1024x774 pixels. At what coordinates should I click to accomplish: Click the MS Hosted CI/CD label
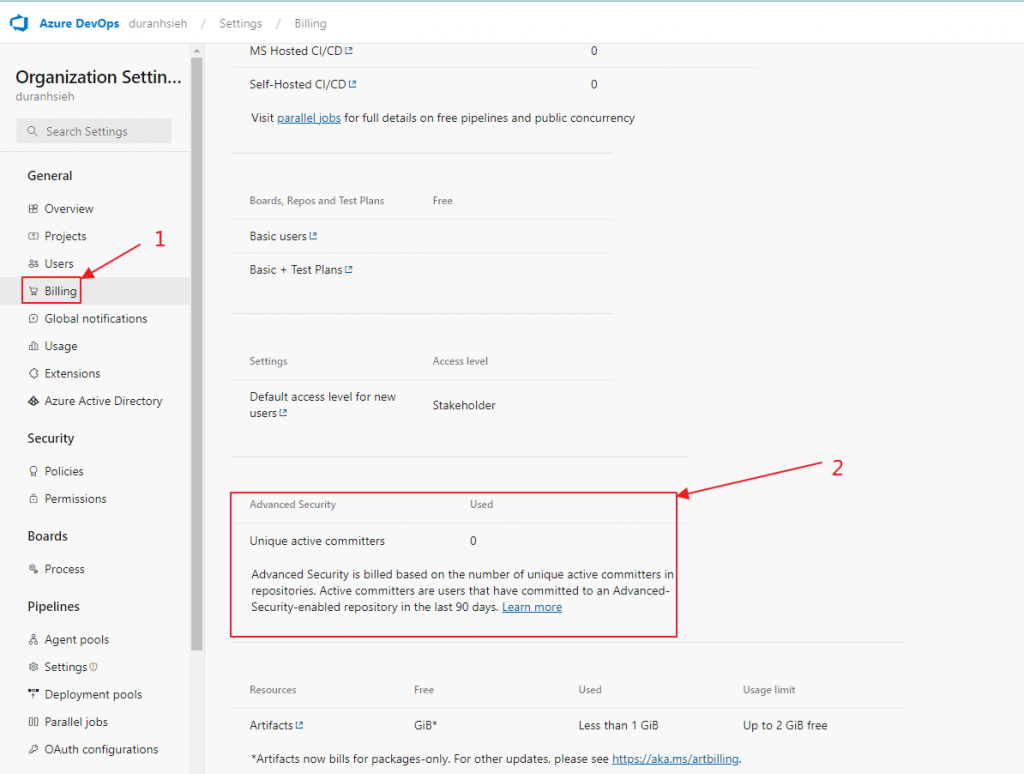(x=296, y=51)
